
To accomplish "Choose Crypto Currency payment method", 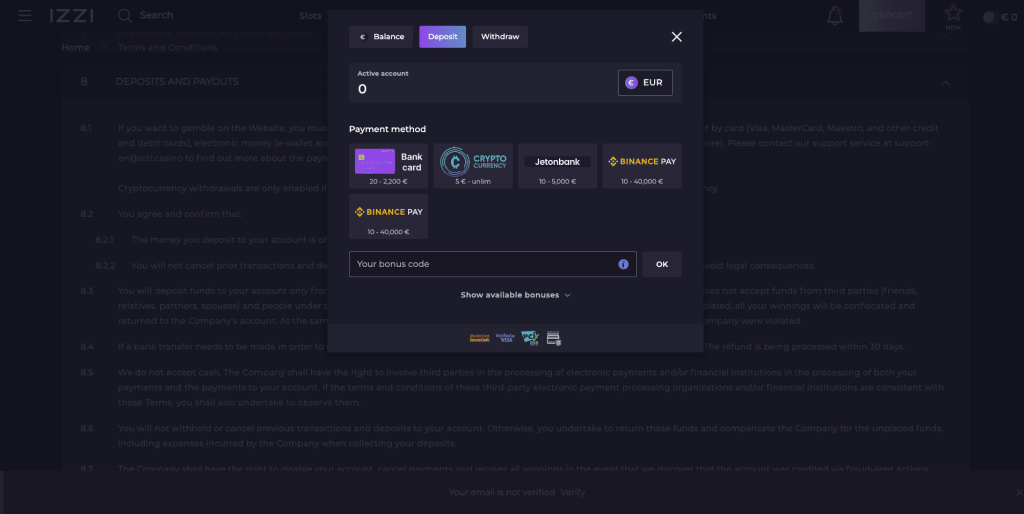I will click(474, 165).
